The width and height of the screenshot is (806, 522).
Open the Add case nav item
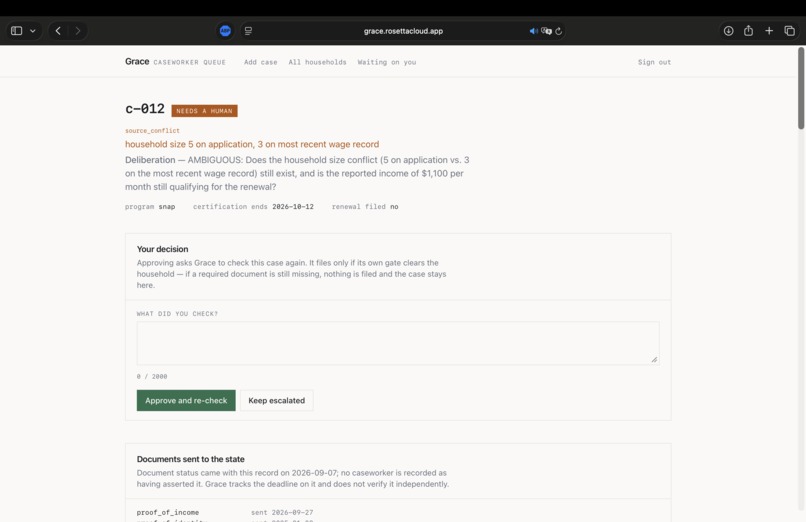[261, 62]
